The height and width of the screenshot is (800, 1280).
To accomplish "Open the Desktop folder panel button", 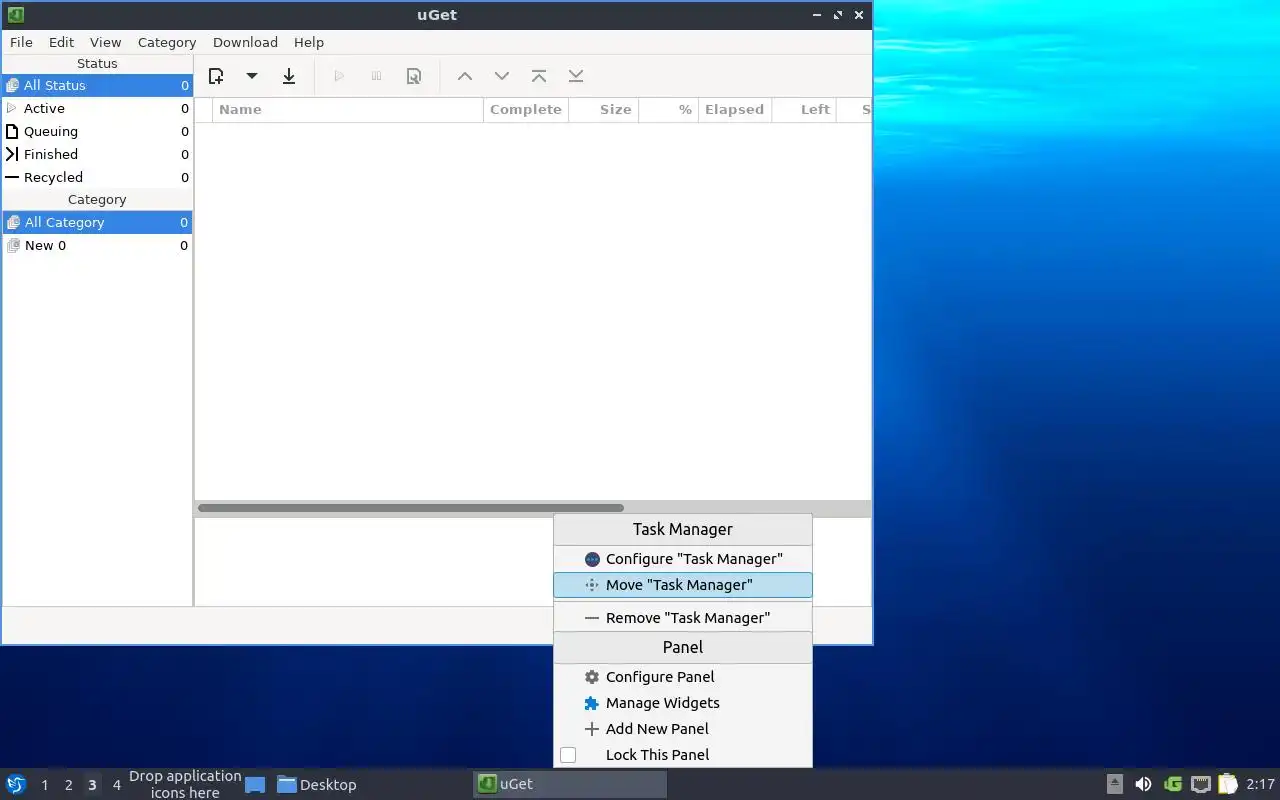I will pyautogui.click(x=317, y=785).
